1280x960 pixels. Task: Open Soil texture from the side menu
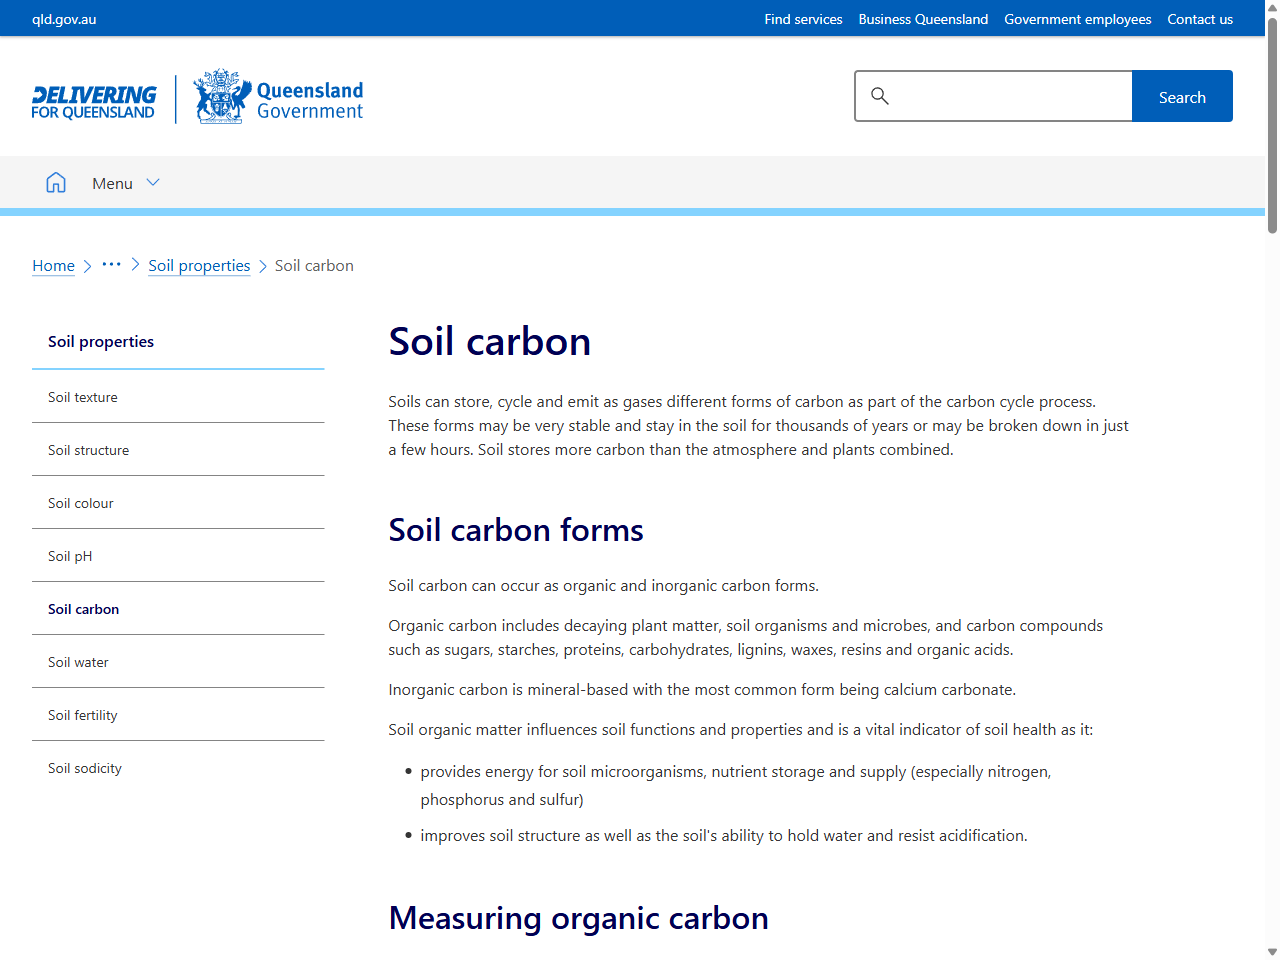pyautogui.click(x=82, y=396)
